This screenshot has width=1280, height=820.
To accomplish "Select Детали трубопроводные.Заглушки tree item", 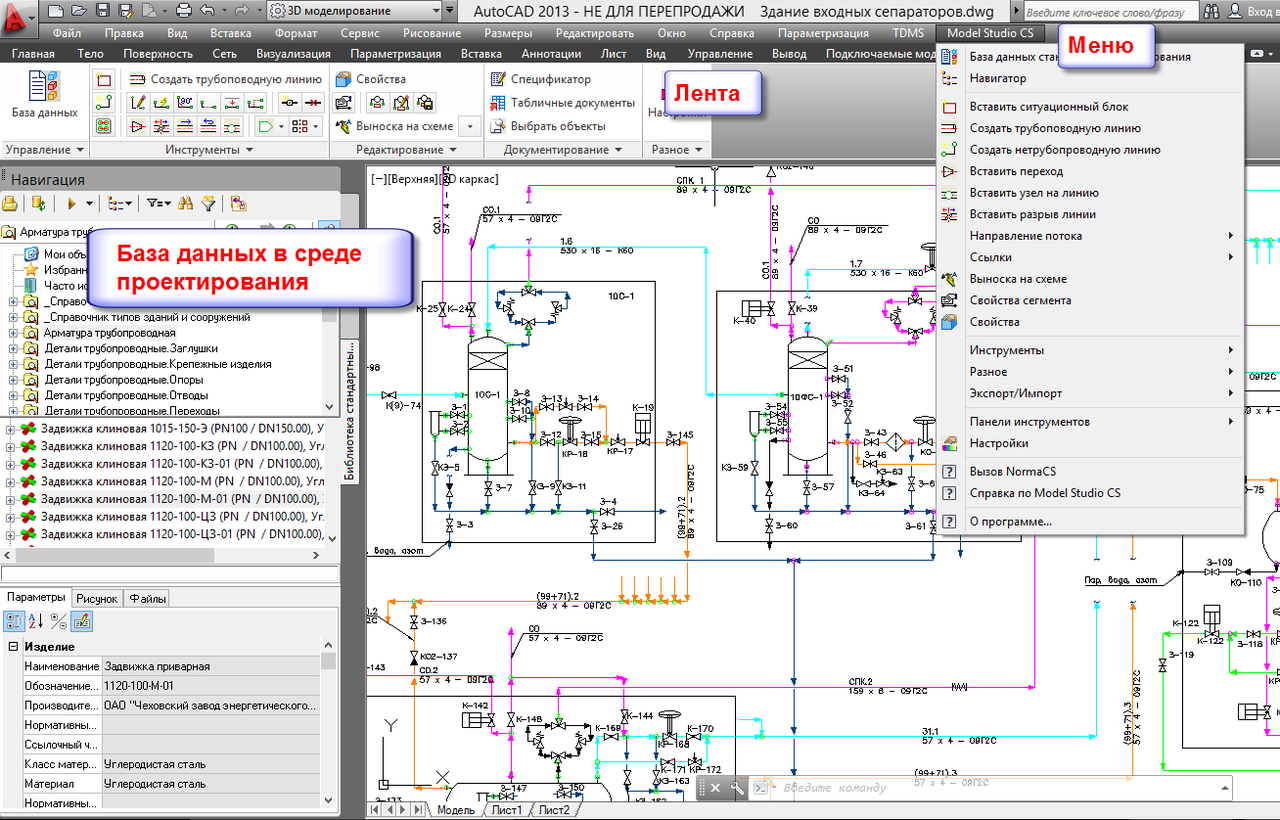I will 131,349.
